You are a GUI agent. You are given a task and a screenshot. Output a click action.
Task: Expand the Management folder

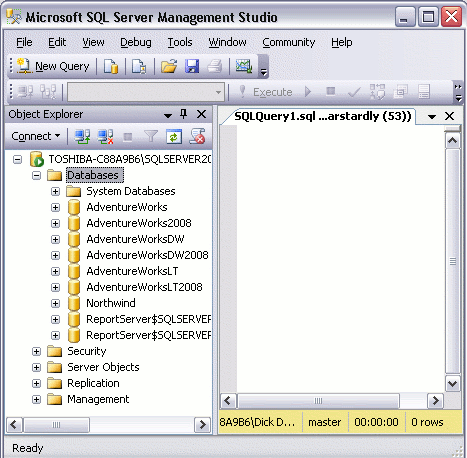36,399
